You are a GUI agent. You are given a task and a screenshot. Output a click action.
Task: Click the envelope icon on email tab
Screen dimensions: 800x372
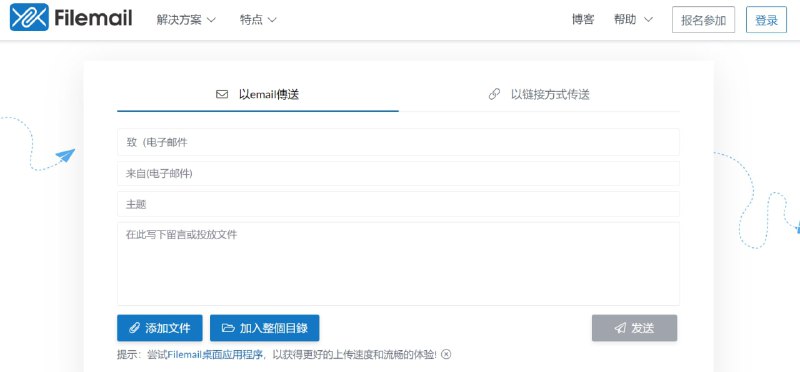click(x=222, y=94)
